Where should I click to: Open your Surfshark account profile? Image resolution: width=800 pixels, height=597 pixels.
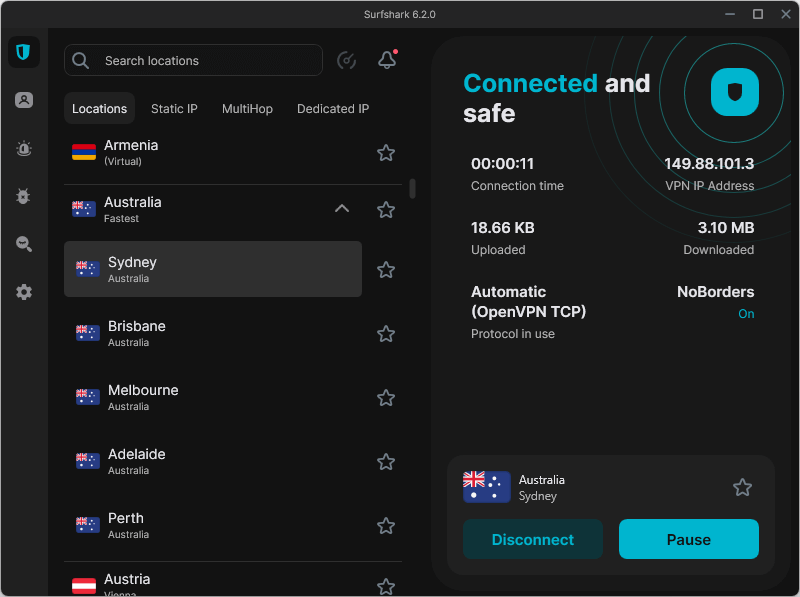point(23,100)
